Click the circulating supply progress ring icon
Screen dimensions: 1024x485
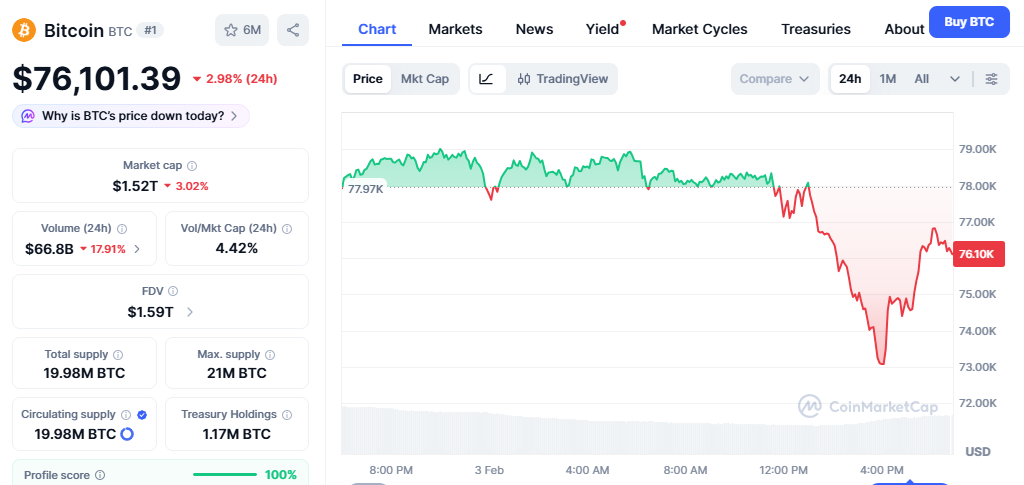click(127, 434)
